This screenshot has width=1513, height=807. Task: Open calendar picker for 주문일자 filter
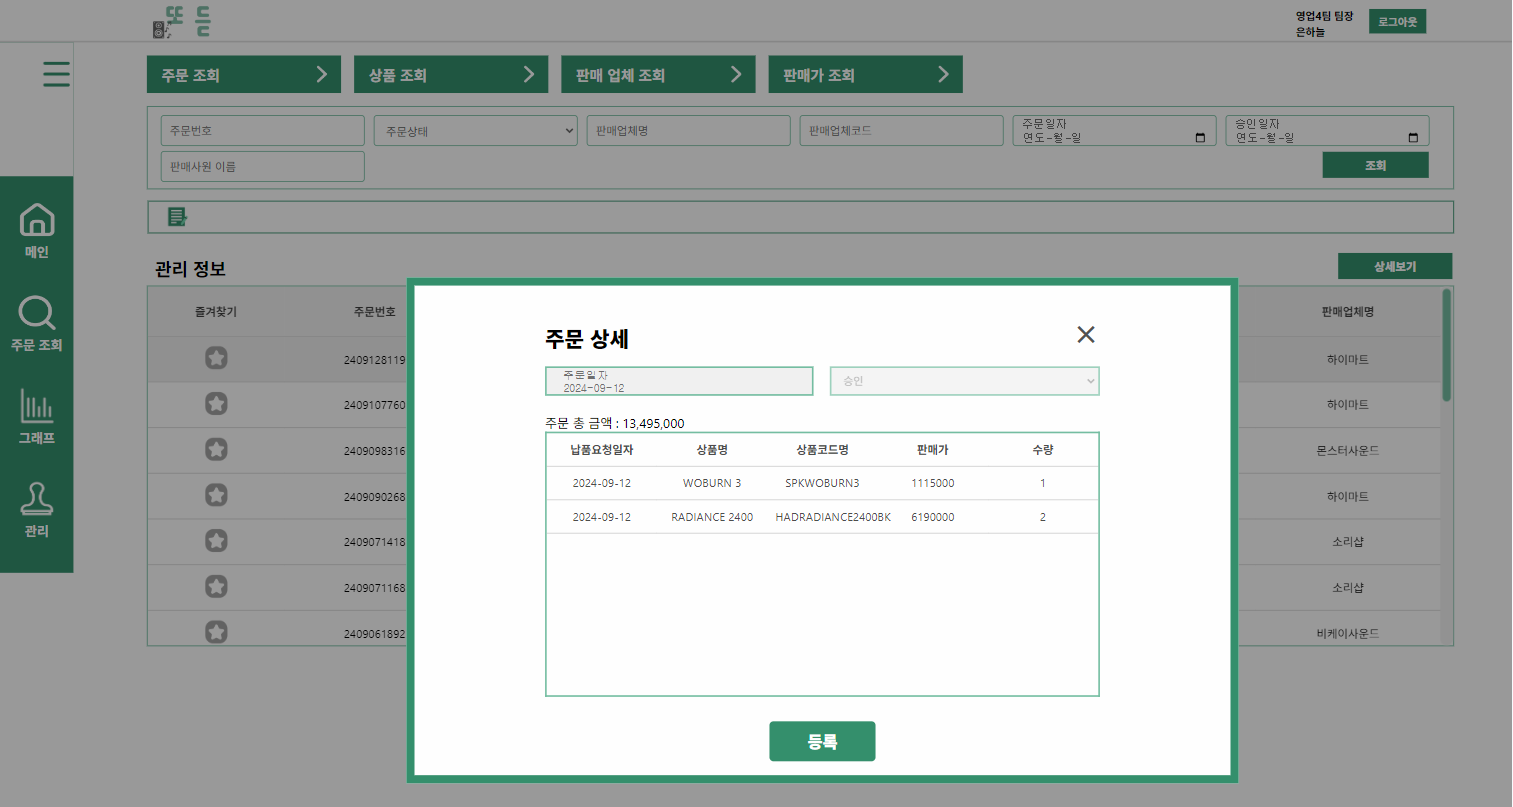[x=1200, y=138]
